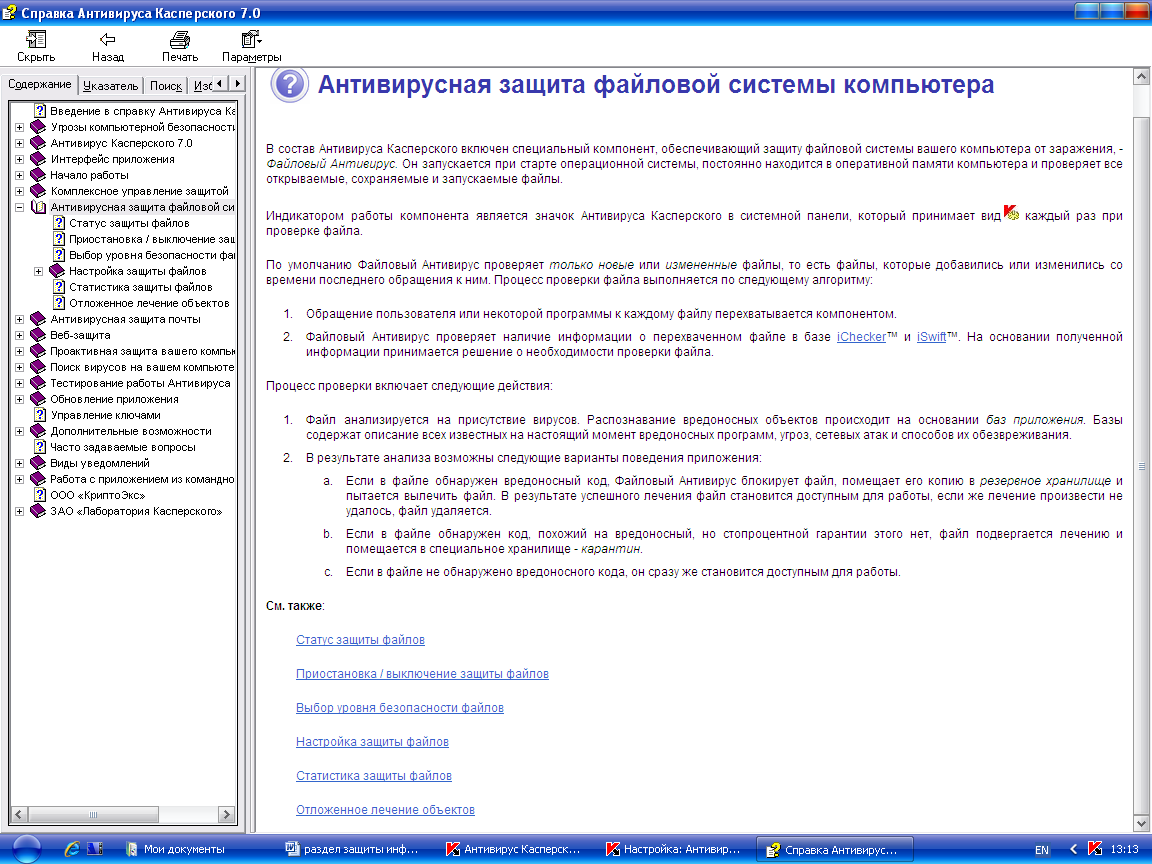This screenshot has width=1152, height=864.
Task: Click the page icon next to Управление ключами
Action: 40,415
